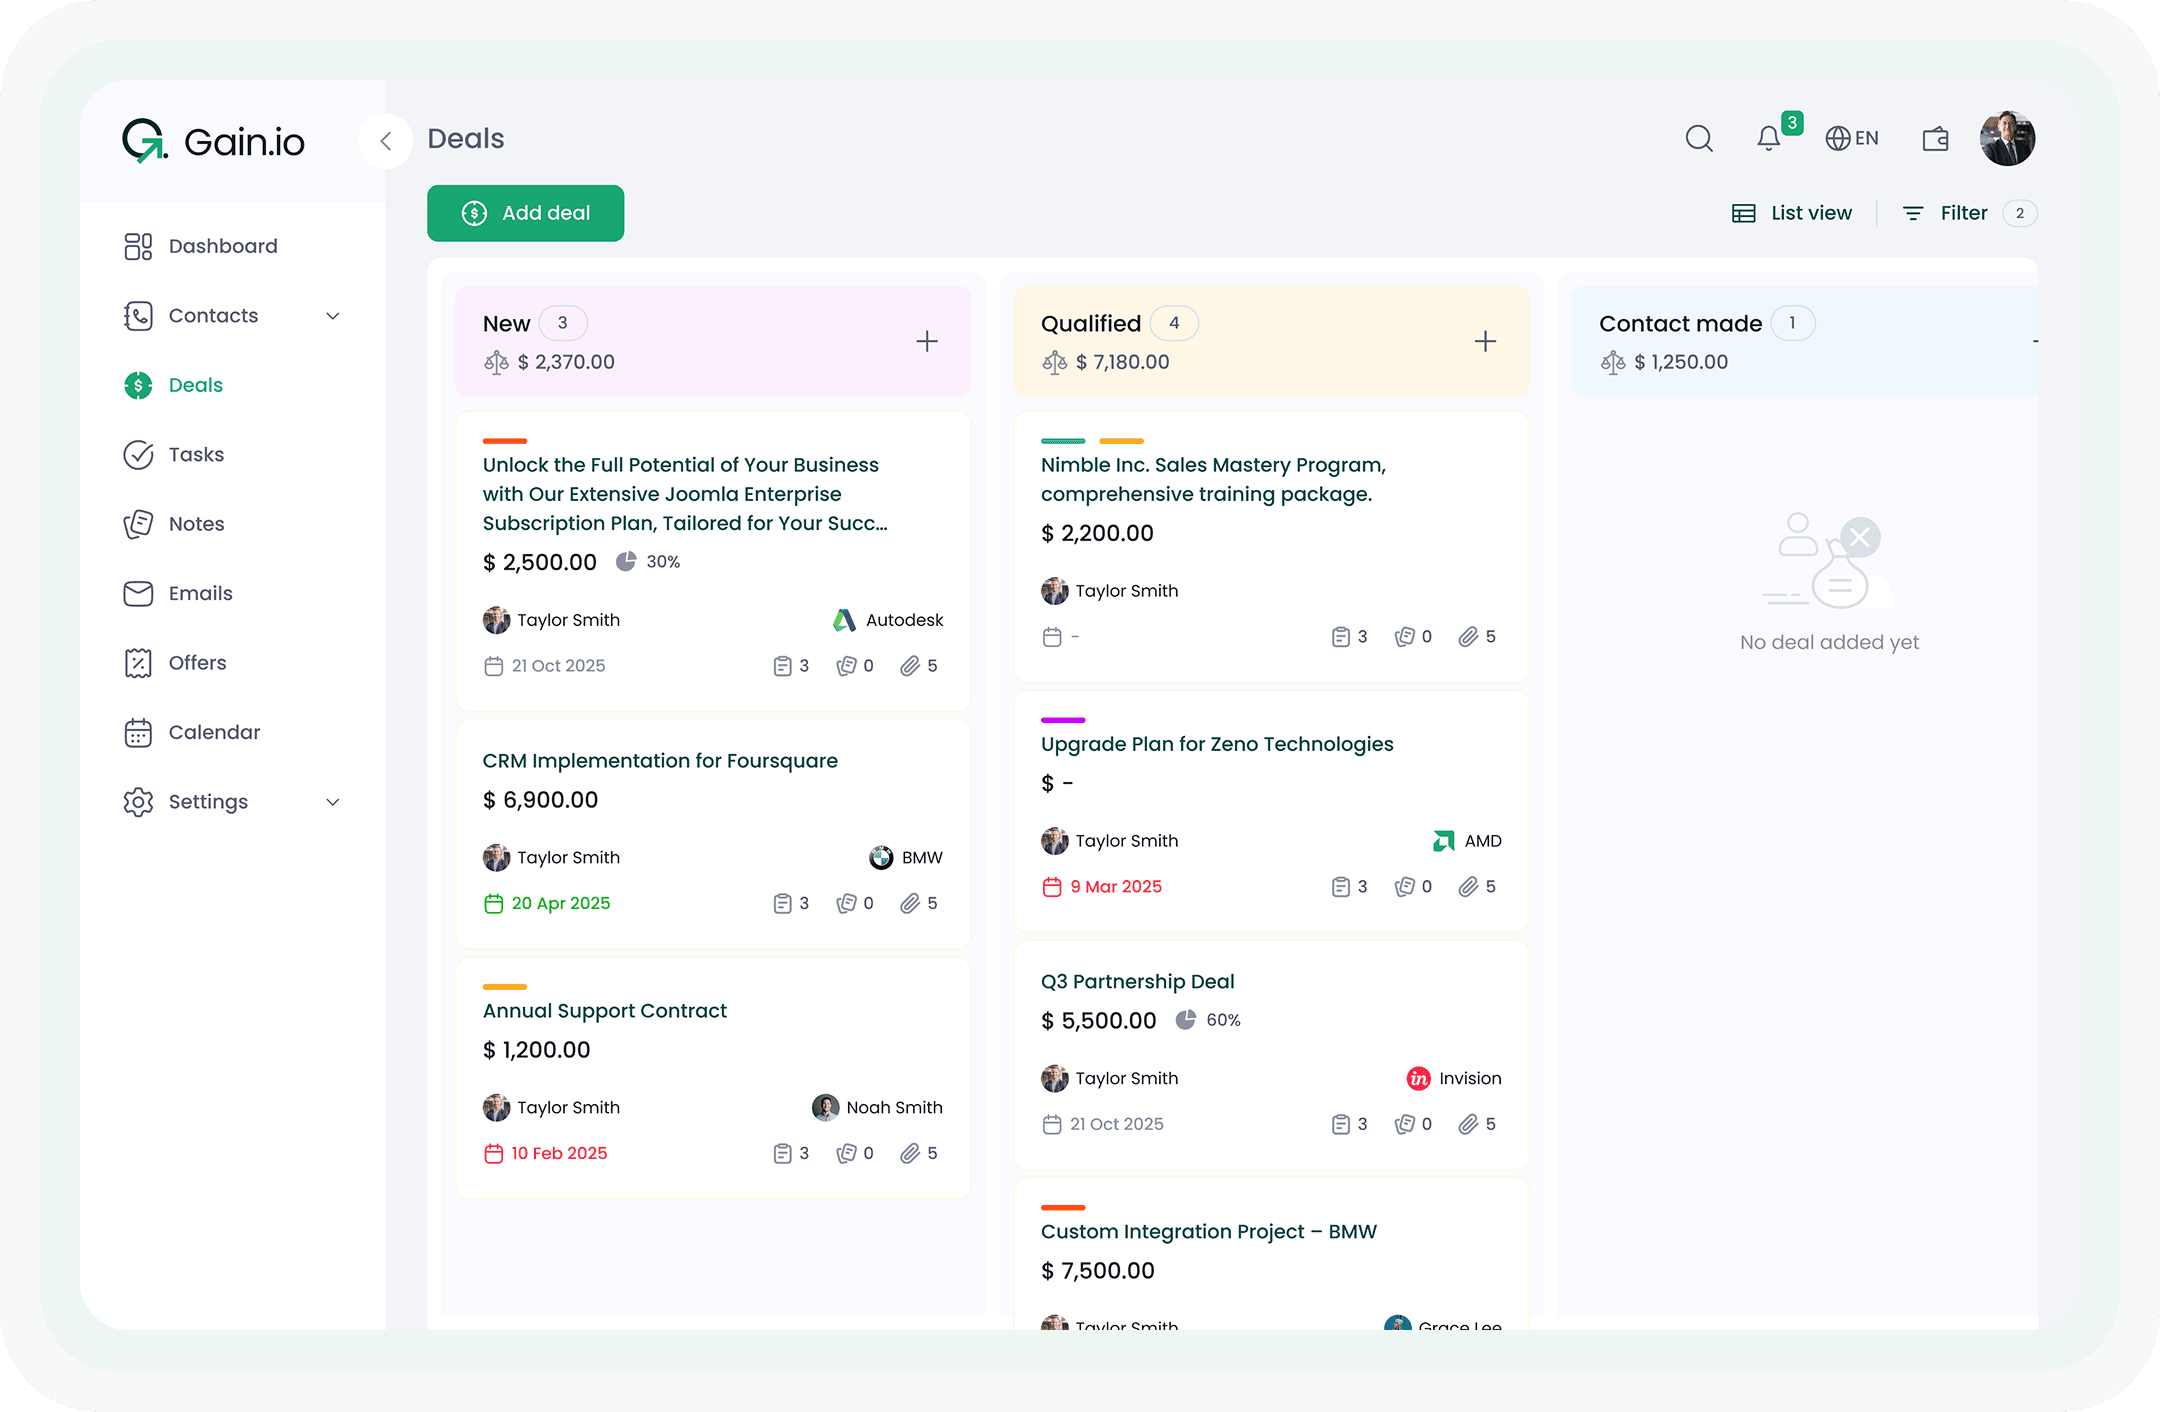Screen dimensions: 2160x1412
Task: Click attachment paperclip on CRM Implementation card
Action: pos(910,903)
